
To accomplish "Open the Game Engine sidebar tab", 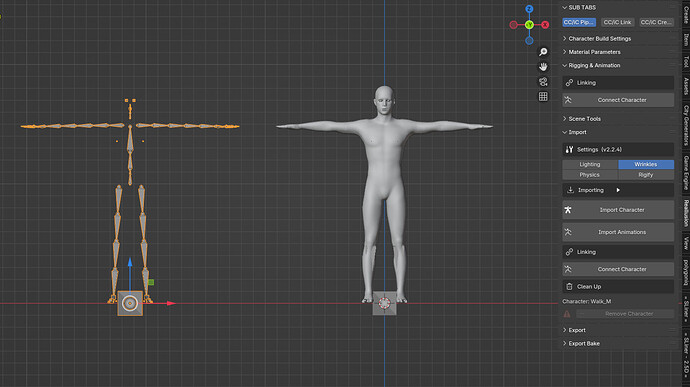I will [x=686, y=173].
